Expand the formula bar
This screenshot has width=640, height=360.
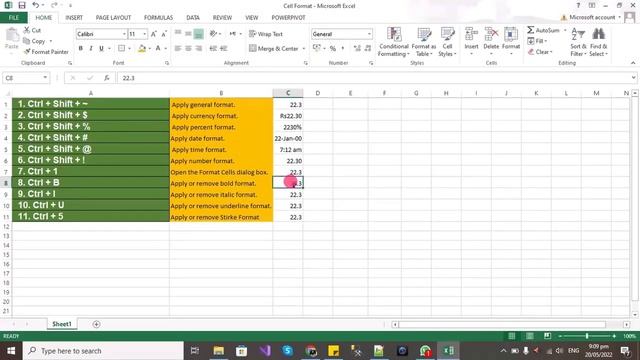[x=633, y=78]
